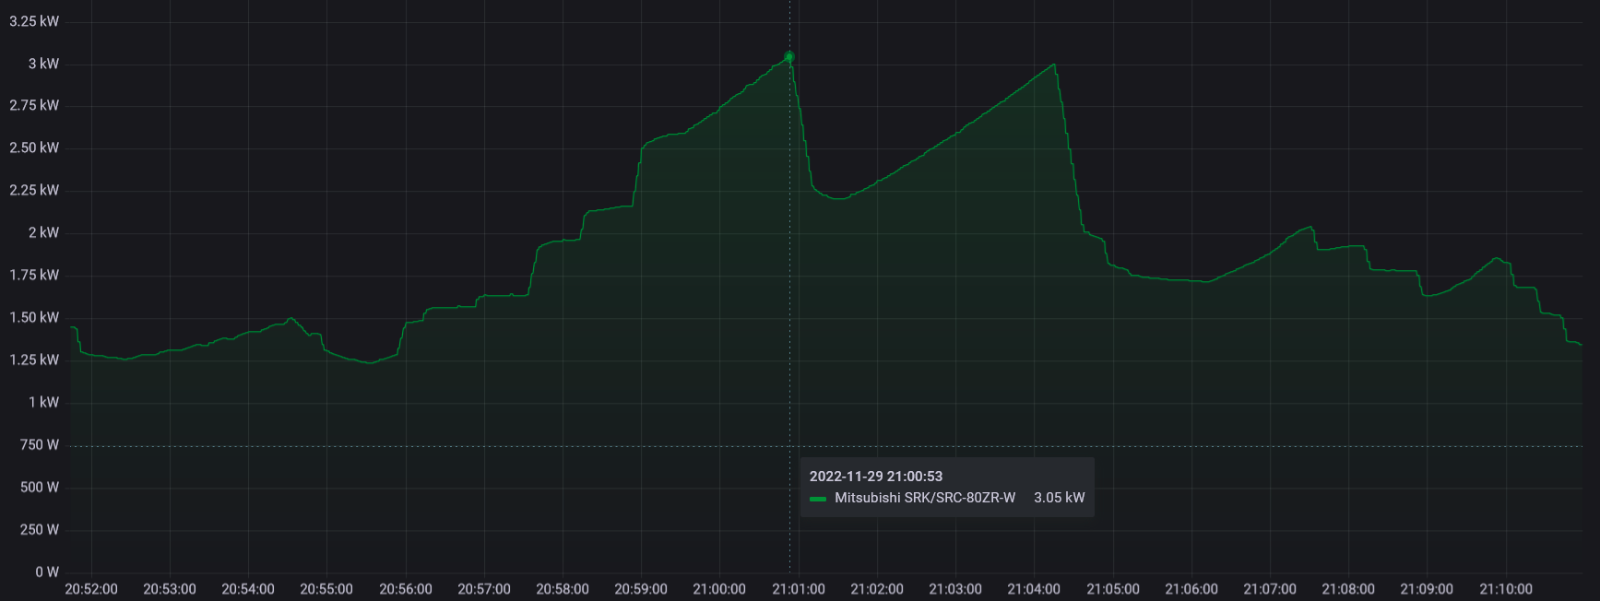
Task: Click the 2.25 kW y-axis label
Action: tap(34, 190)
